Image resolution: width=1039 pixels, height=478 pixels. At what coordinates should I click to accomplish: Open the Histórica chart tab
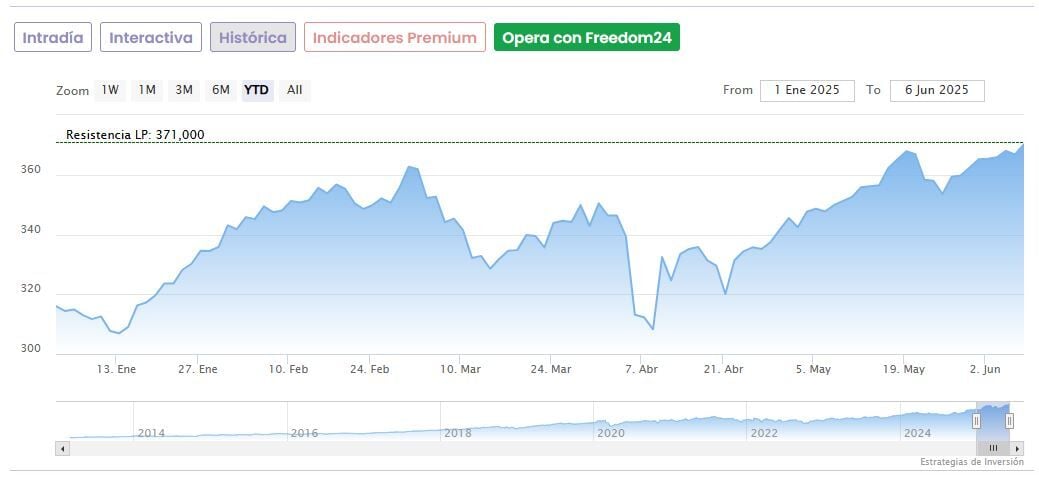(253, 38)
